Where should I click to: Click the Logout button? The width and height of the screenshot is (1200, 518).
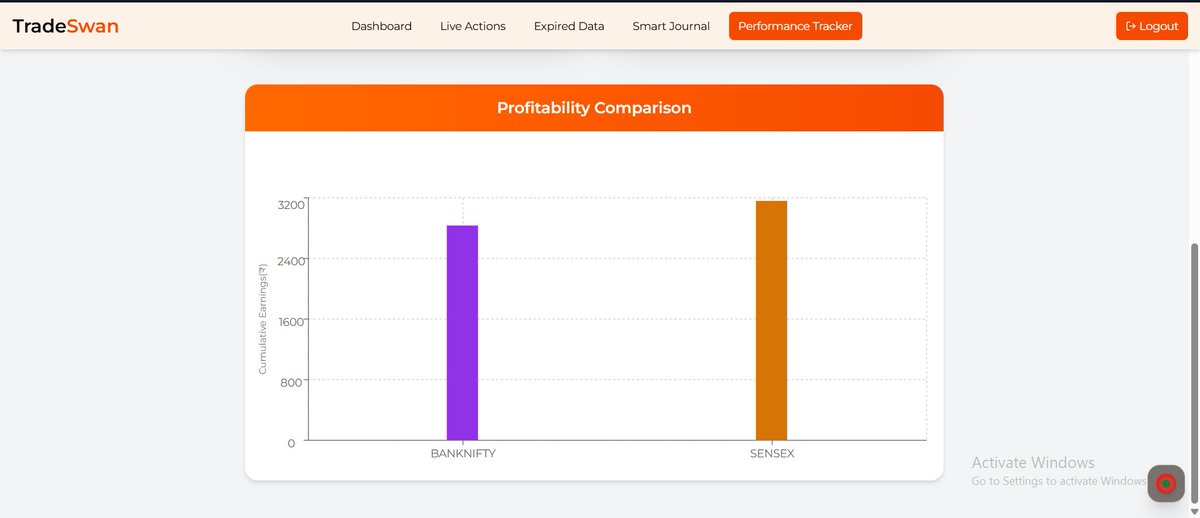tap(1152, 26)
